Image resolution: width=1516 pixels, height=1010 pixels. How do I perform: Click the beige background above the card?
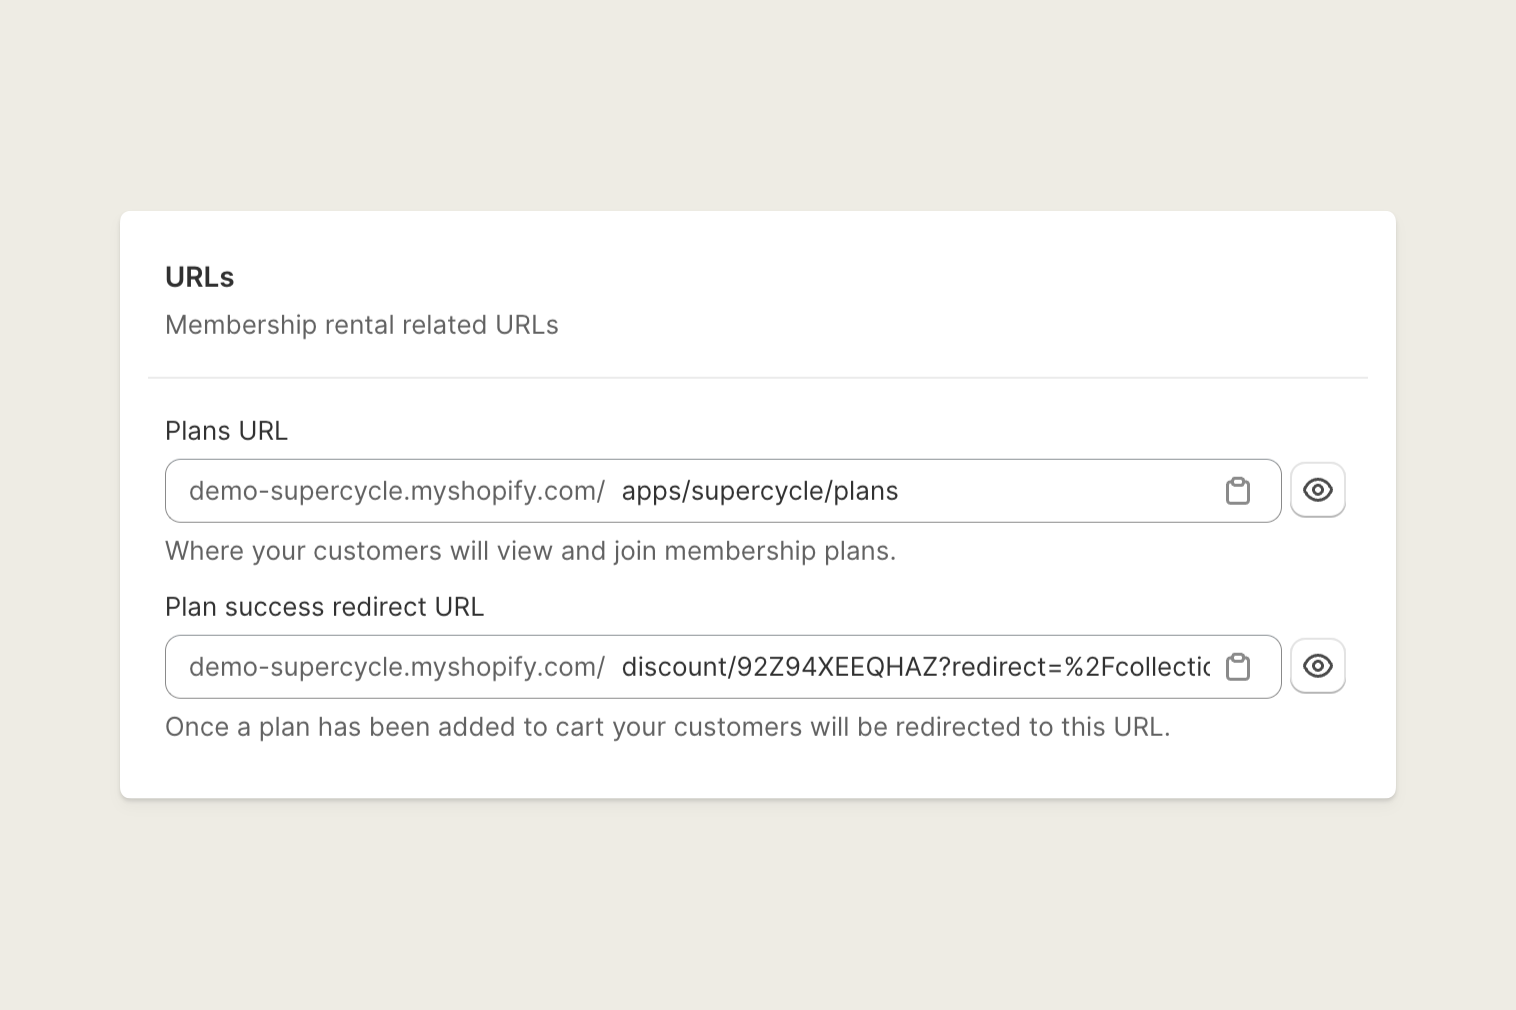757,100
